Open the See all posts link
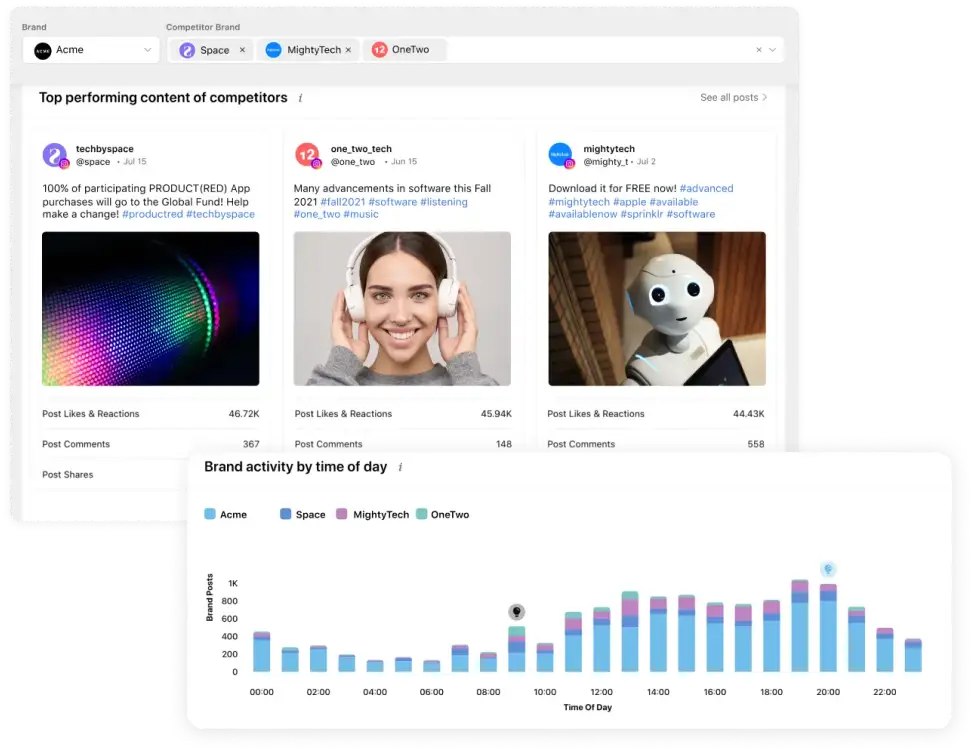 click(733, 97)
